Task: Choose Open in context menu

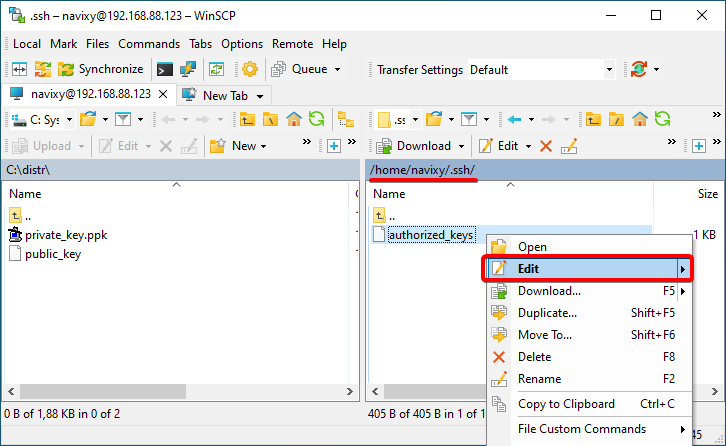Action: pos(589,247)
